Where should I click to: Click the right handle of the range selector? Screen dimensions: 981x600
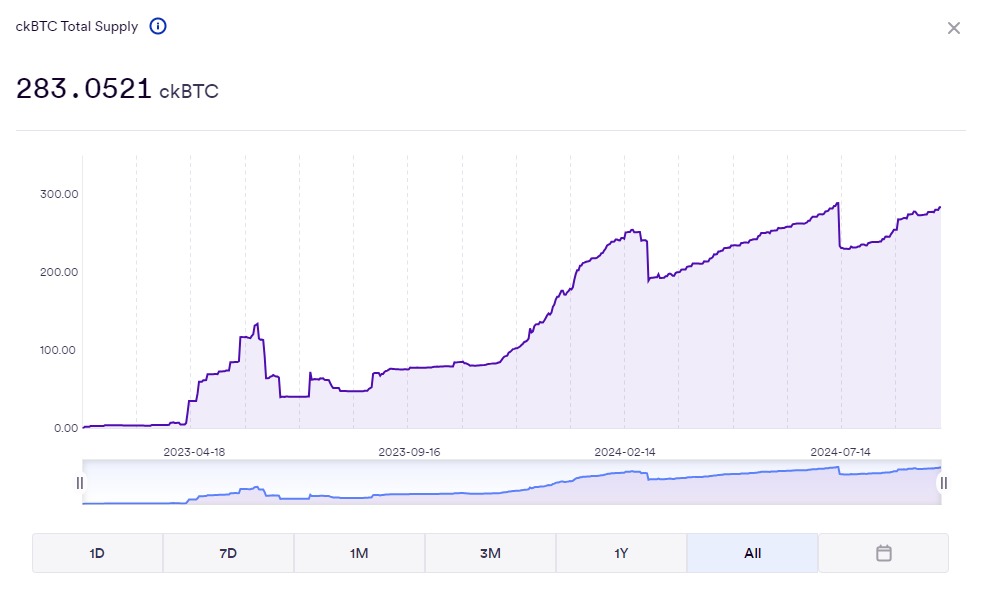coord(945,483)
